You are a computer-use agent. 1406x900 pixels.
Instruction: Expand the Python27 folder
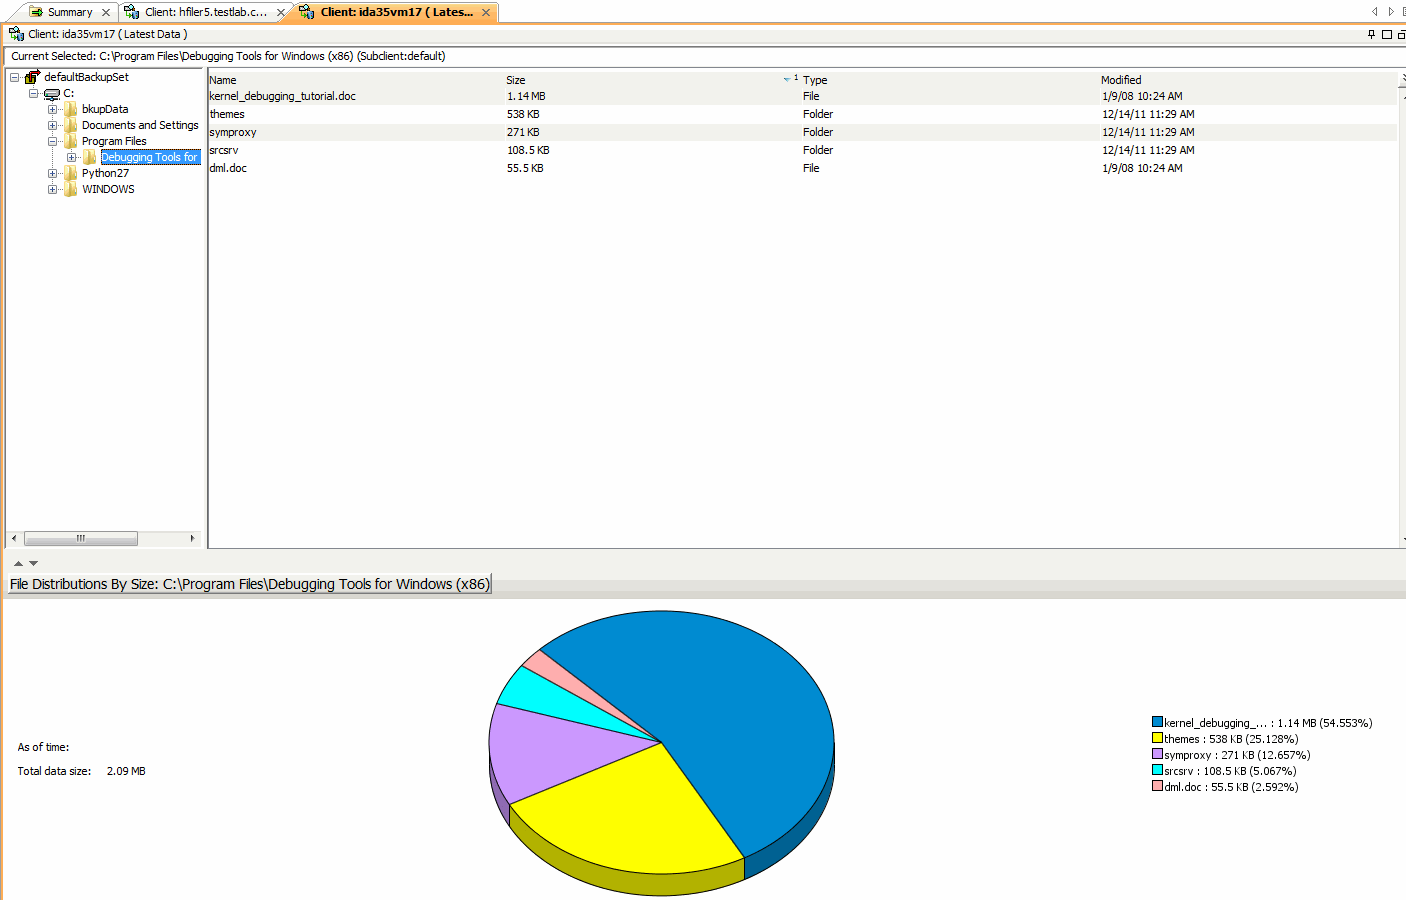pos(52,173)
